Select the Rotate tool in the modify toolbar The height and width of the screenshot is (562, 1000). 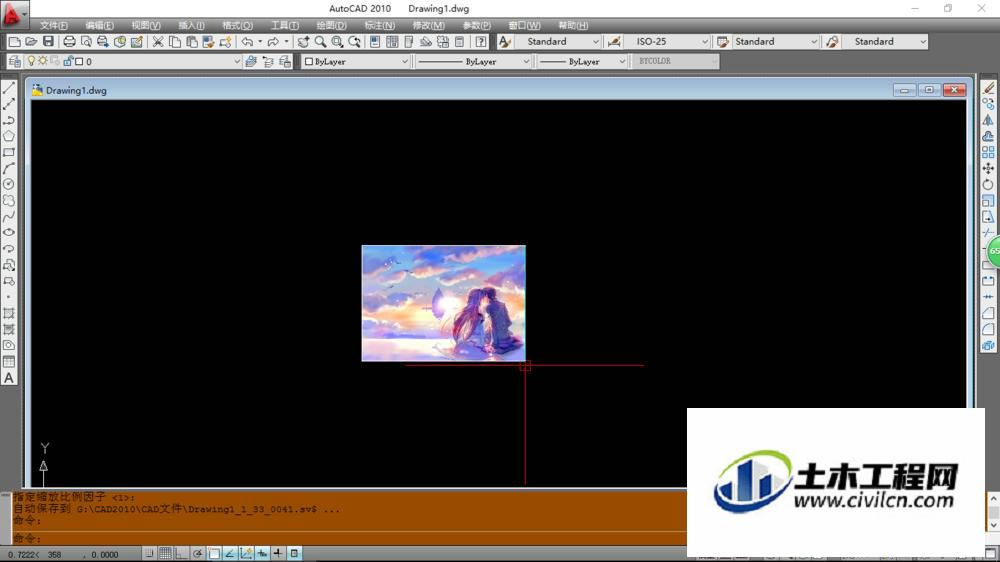point(989,184)
